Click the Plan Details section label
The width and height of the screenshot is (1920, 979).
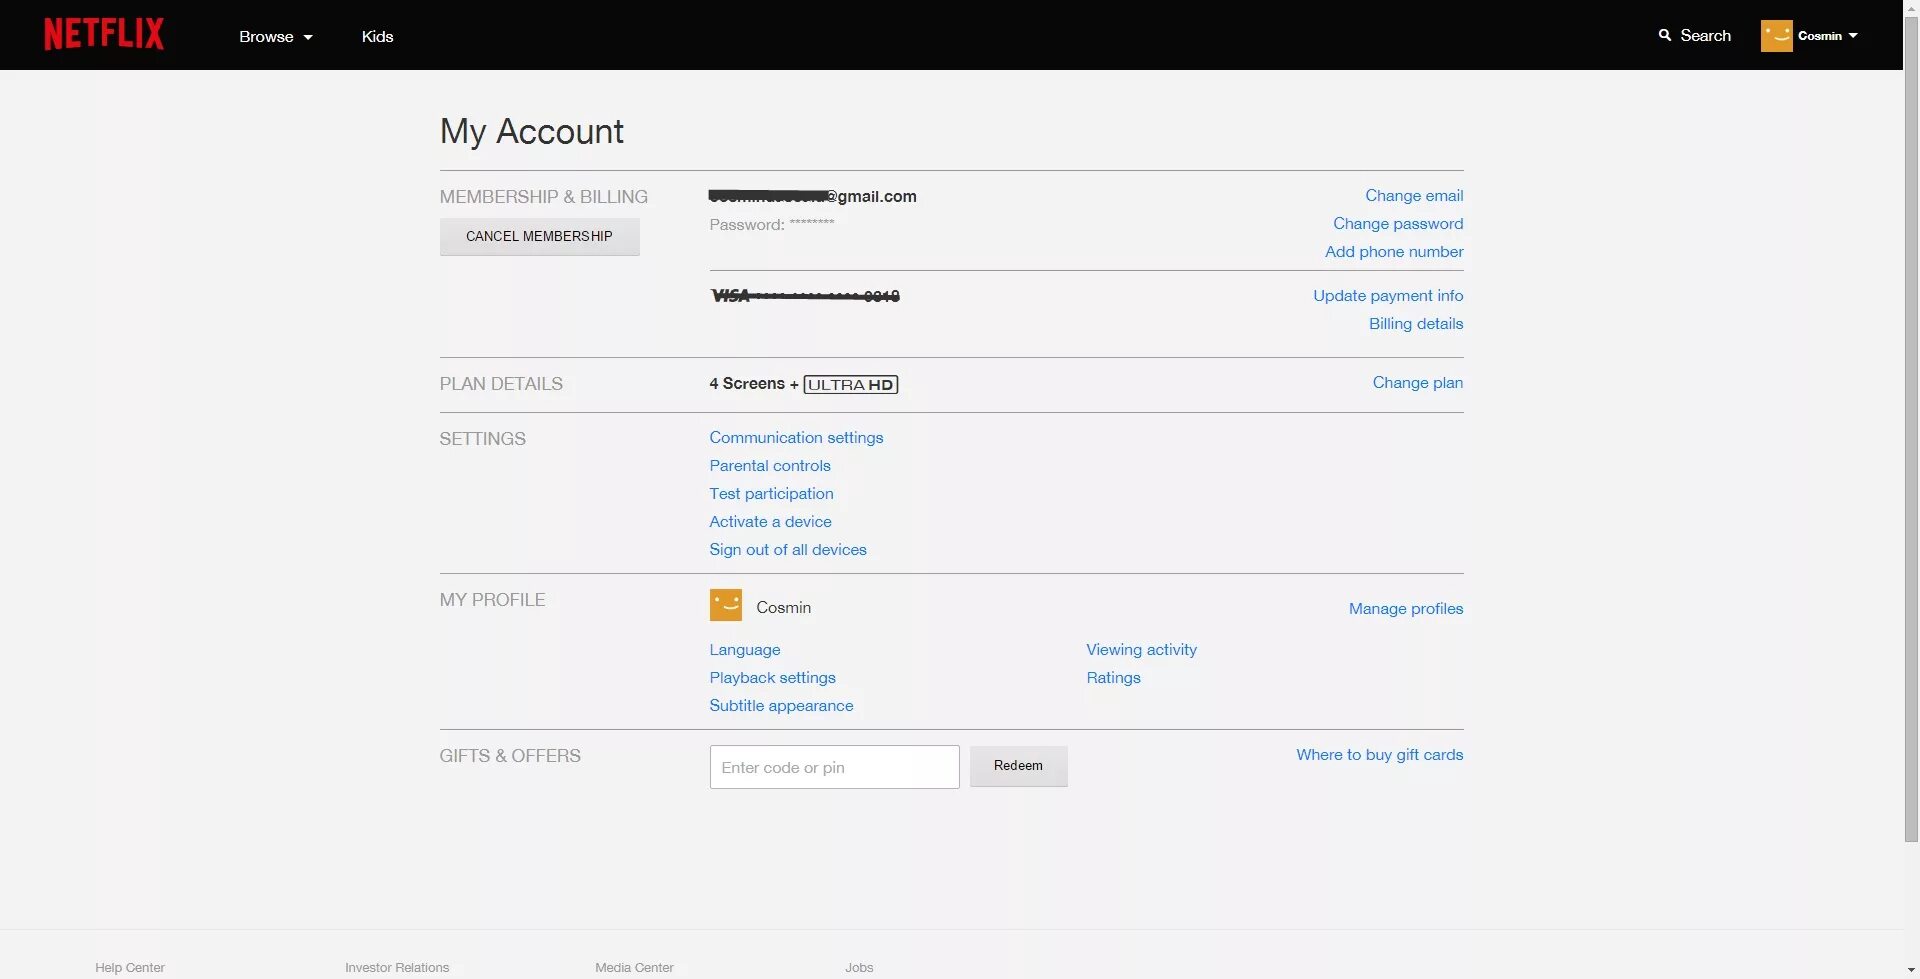coord(501,384)
